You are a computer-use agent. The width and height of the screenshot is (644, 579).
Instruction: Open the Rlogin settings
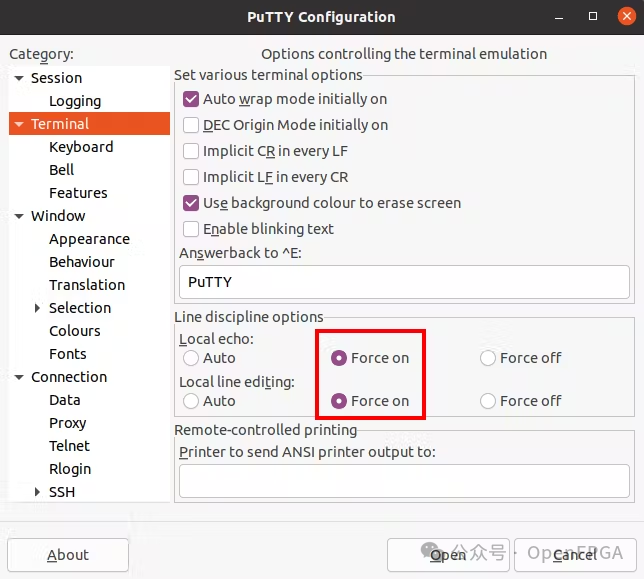coord(70,469)
